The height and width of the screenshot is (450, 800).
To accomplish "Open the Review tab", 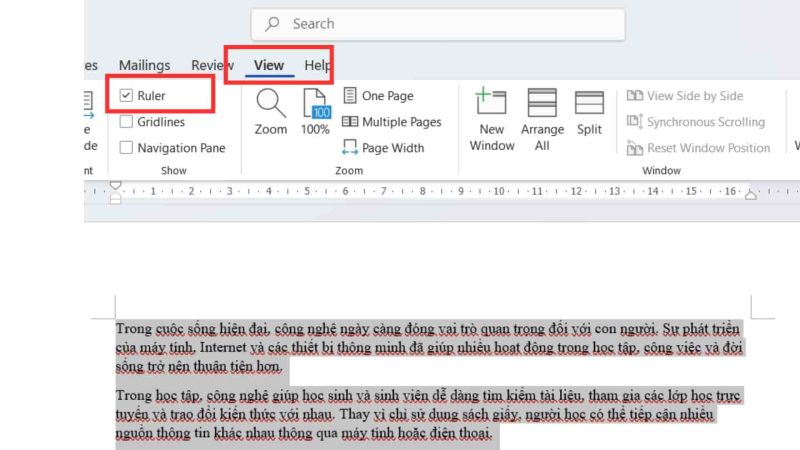I will click(x=212, y=65).
